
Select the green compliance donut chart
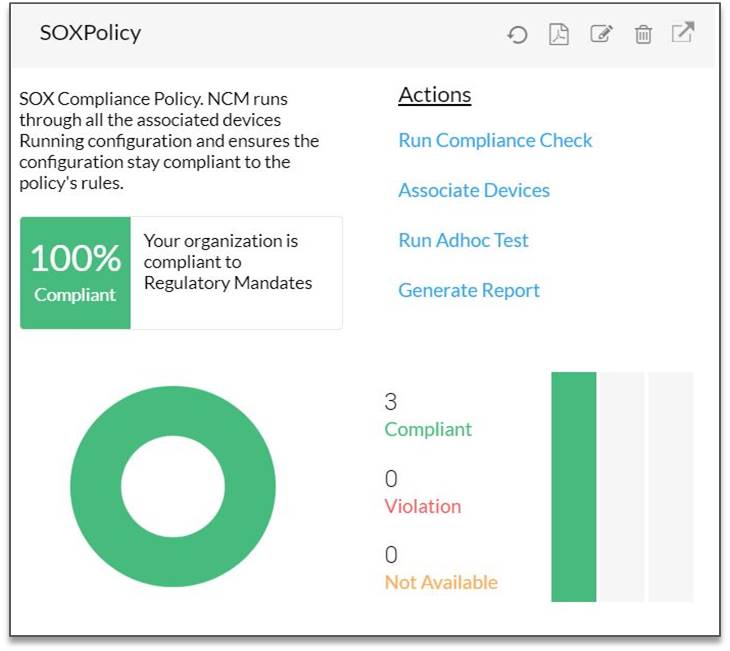pyautogui.click(x=173, y=486)
